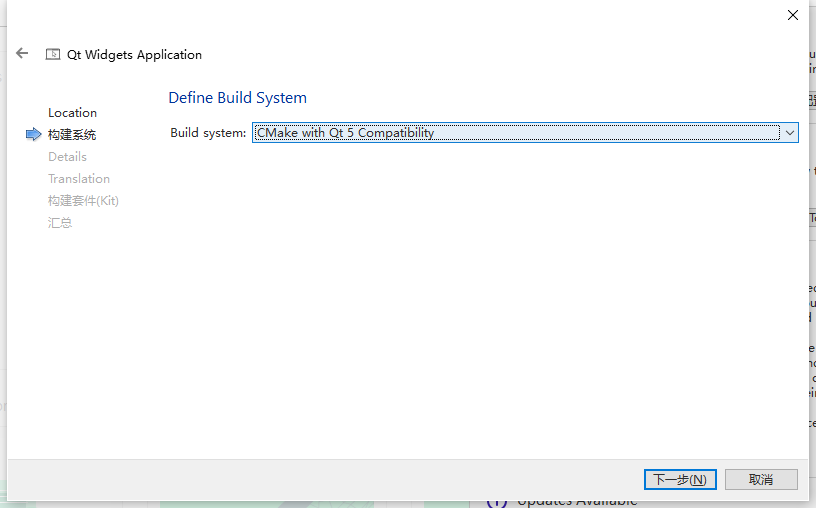Go back using the left arrow

[x=22, y=53]
